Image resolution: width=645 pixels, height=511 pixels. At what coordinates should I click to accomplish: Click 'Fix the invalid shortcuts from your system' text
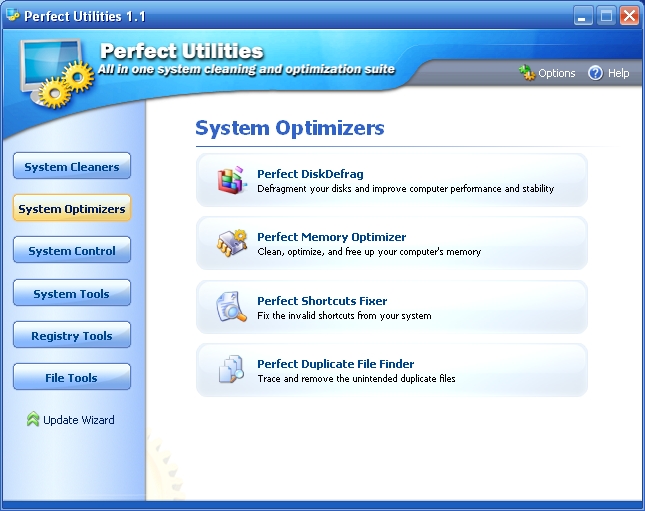[344, 316]
